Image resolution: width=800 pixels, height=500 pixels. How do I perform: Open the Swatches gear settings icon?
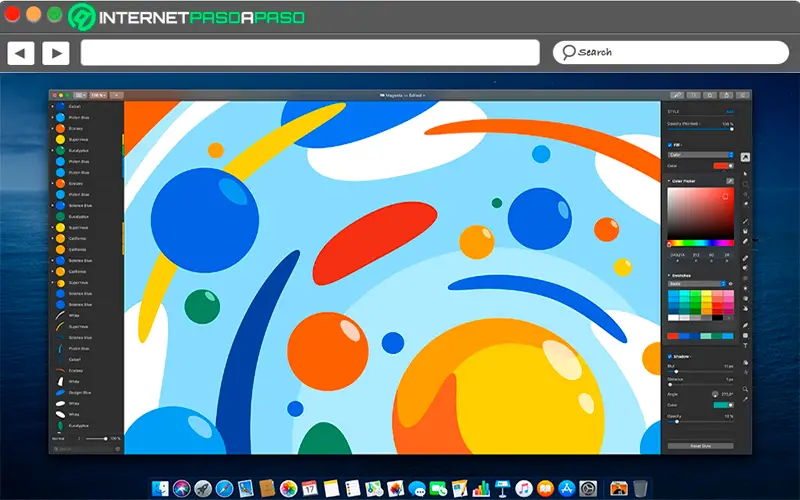730,284
